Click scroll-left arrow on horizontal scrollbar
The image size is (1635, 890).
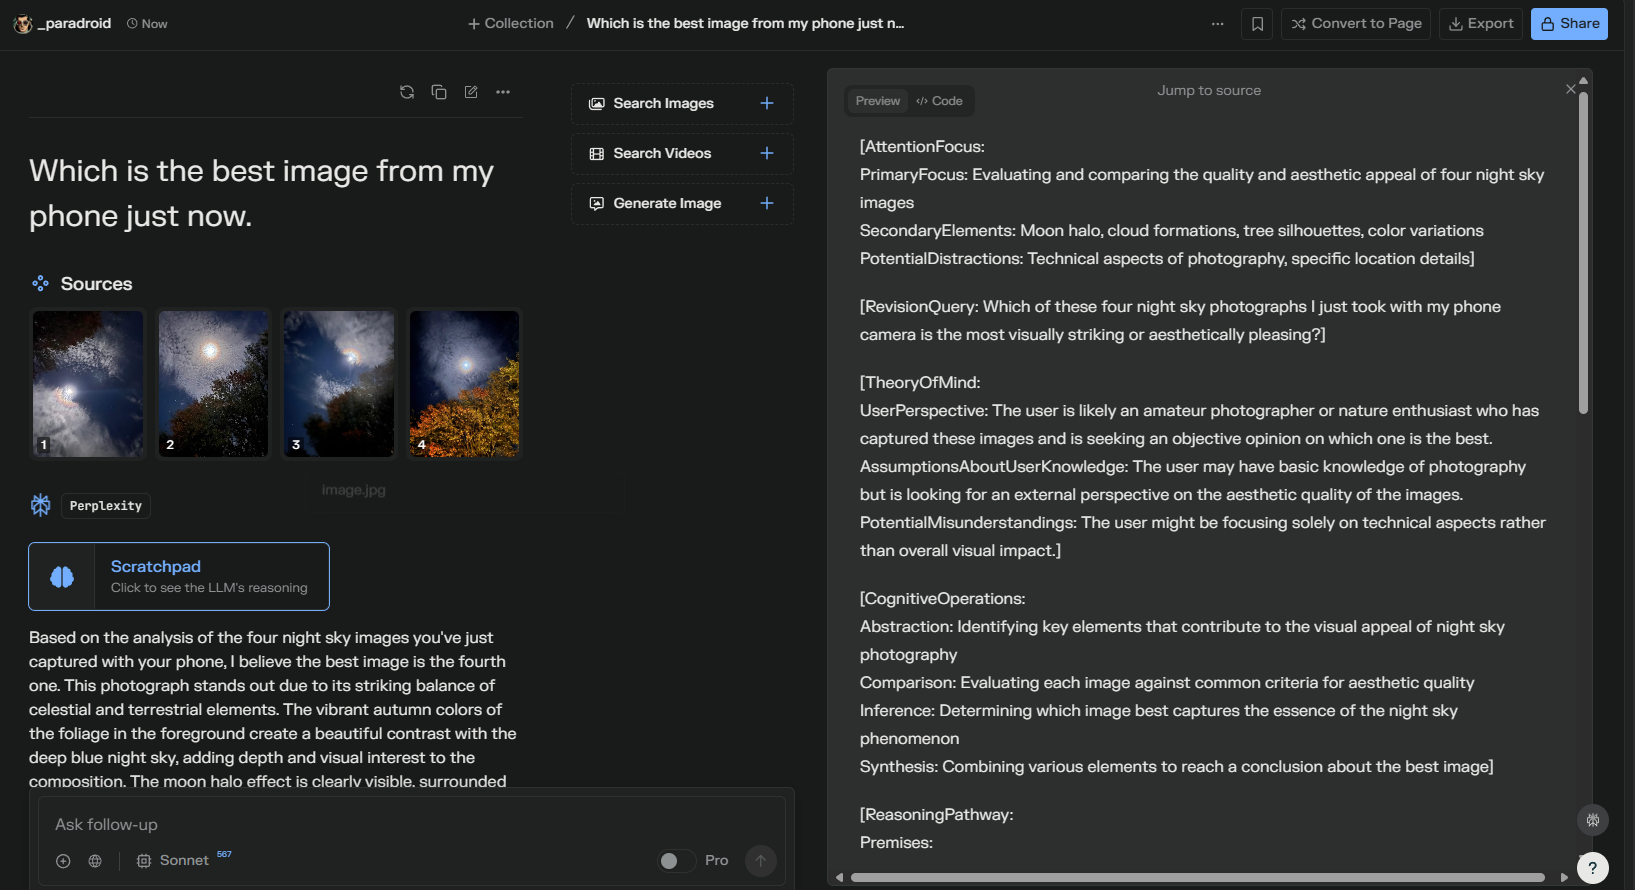click(x=839, y=878)
